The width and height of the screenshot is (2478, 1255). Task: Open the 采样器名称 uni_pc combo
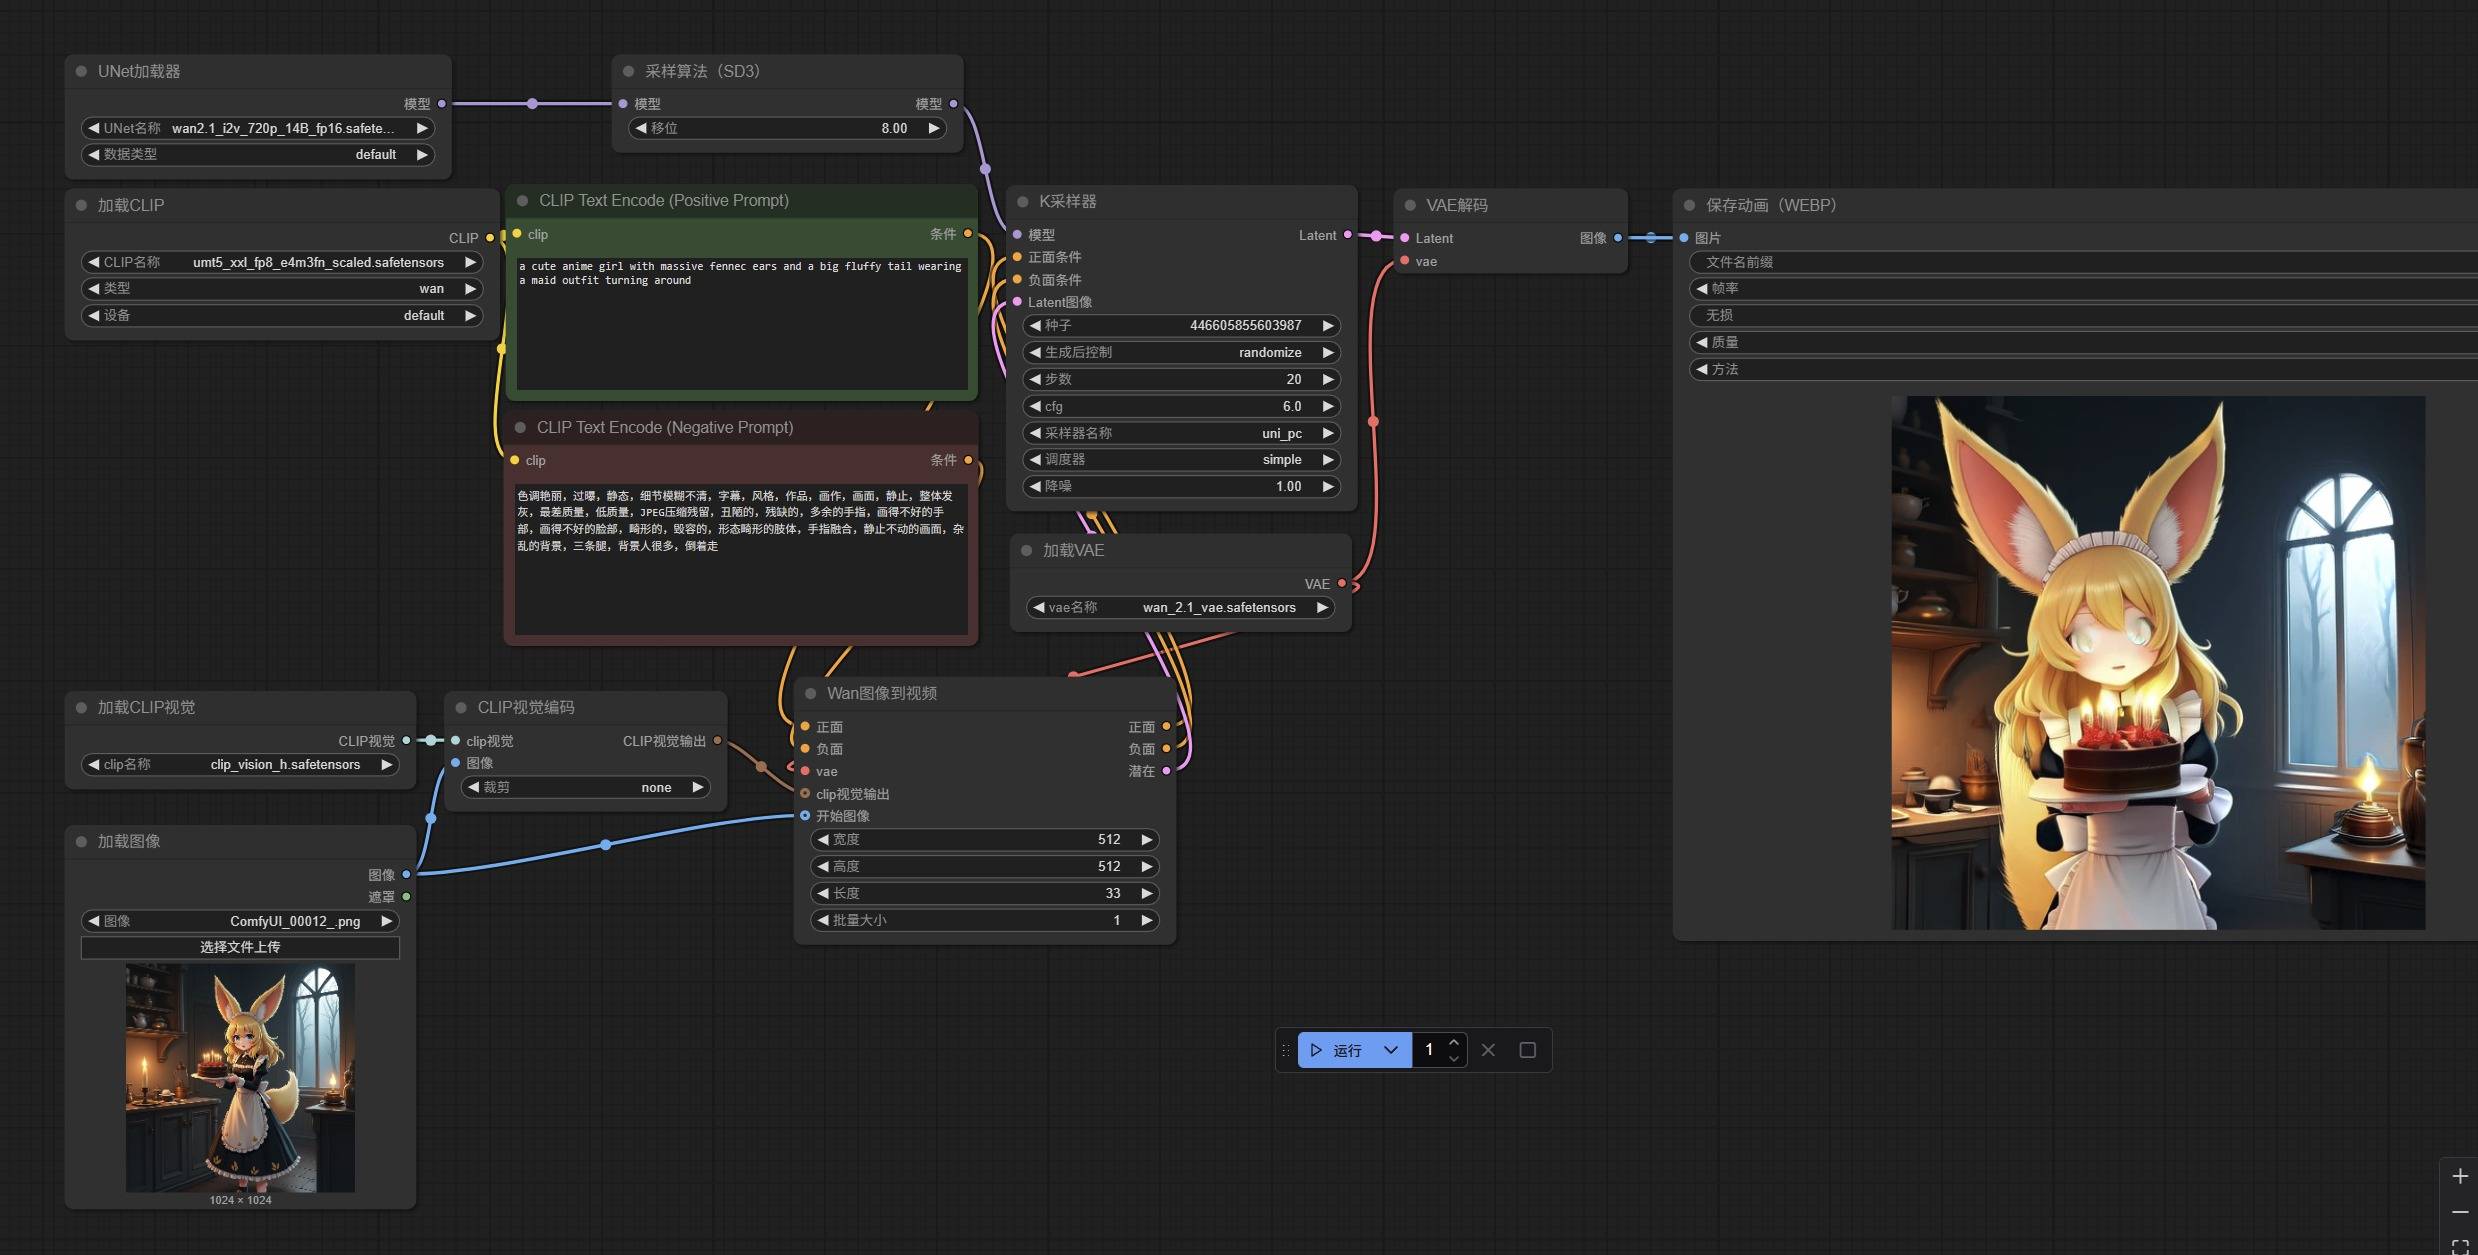click(x=1180, y=434)
